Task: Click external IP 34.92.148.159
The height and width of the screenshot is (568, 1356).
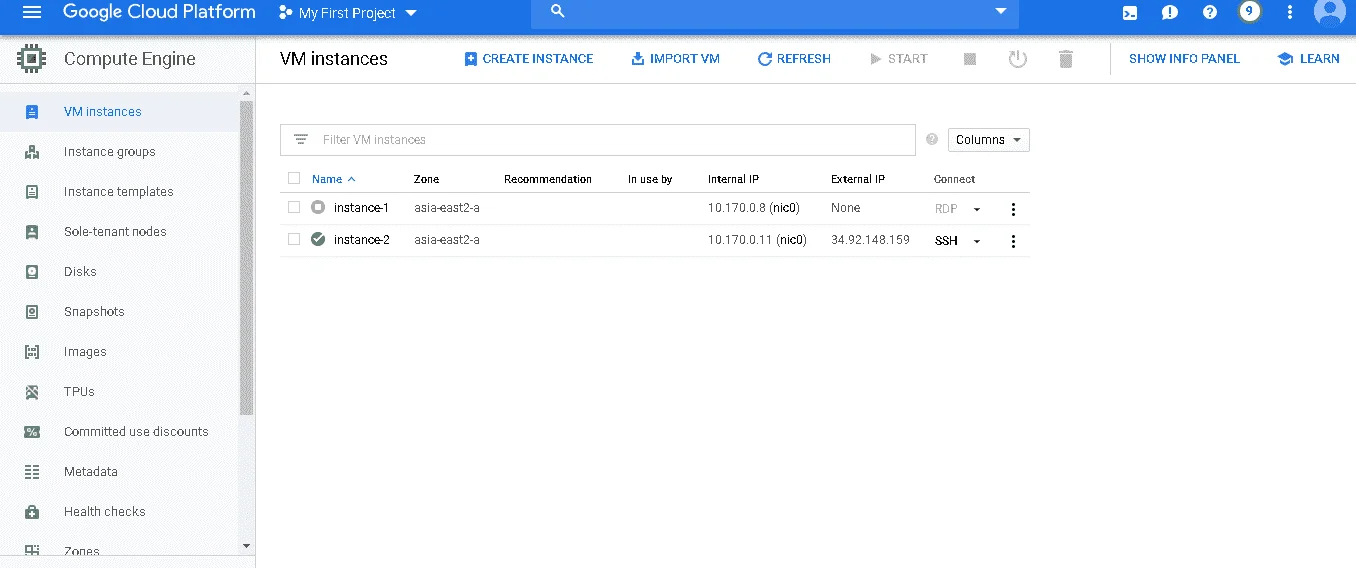Action: click(x=870, y=240)
